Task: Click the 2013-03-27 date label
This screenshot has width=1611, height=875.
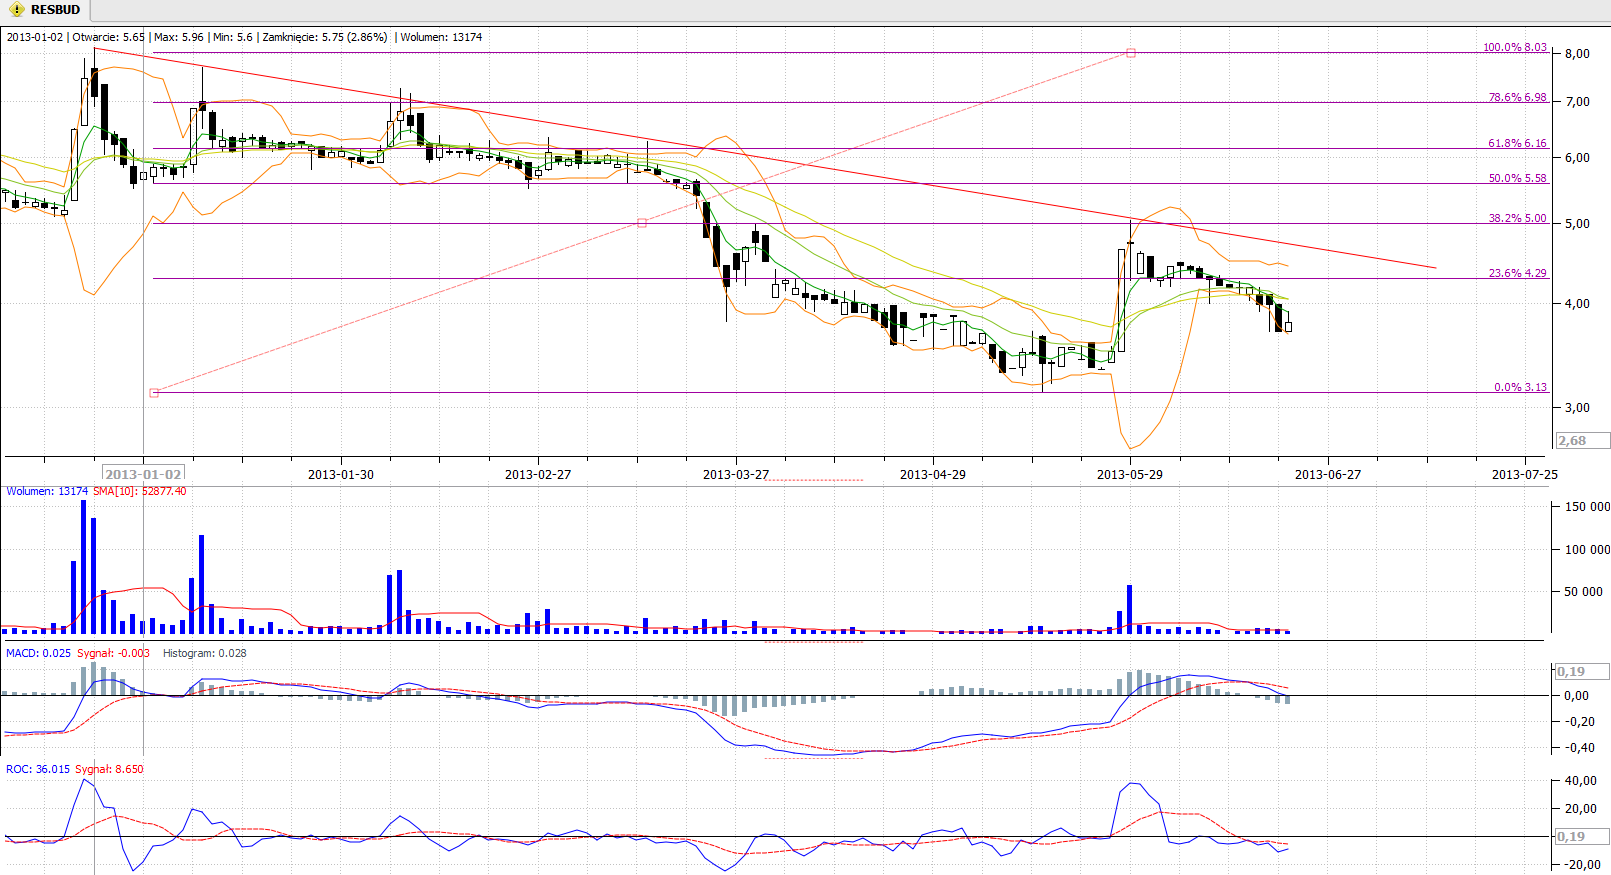Action: click(736, 474)
